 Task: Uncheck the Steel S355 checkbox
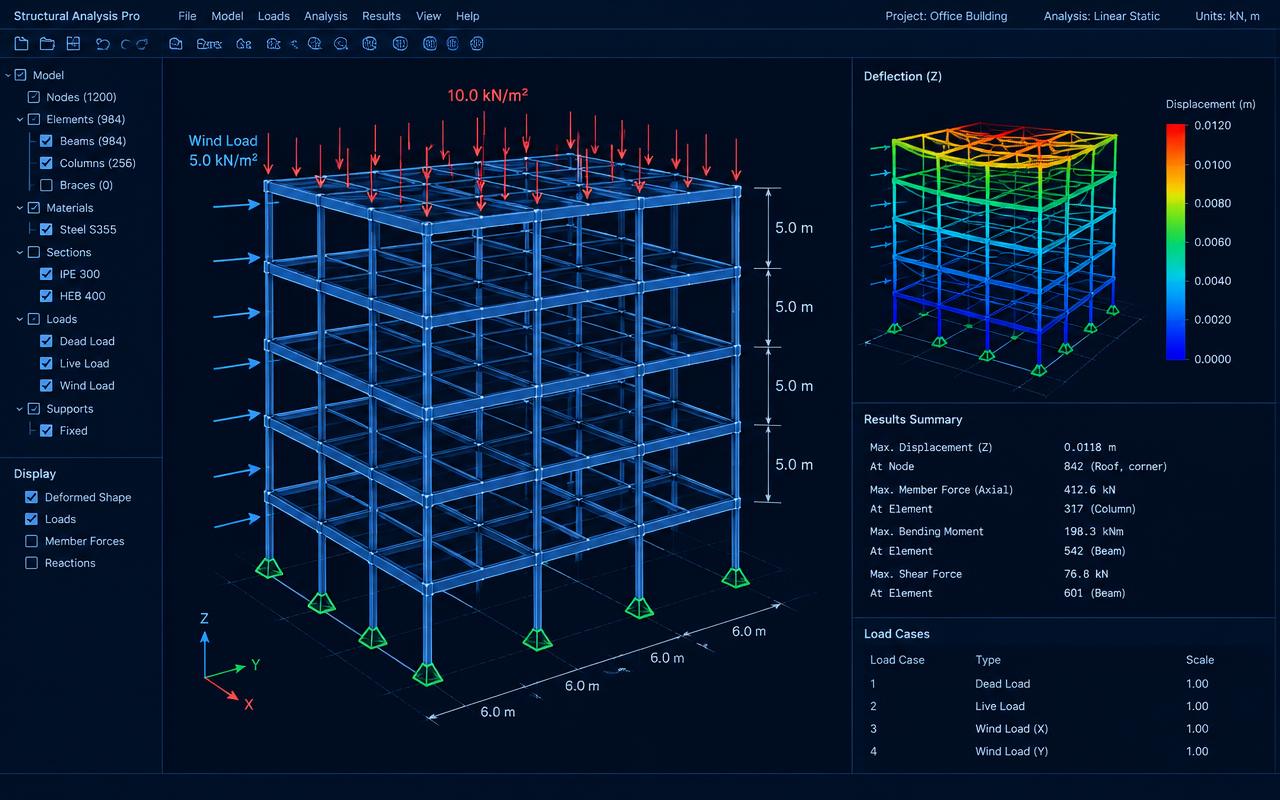46,229
